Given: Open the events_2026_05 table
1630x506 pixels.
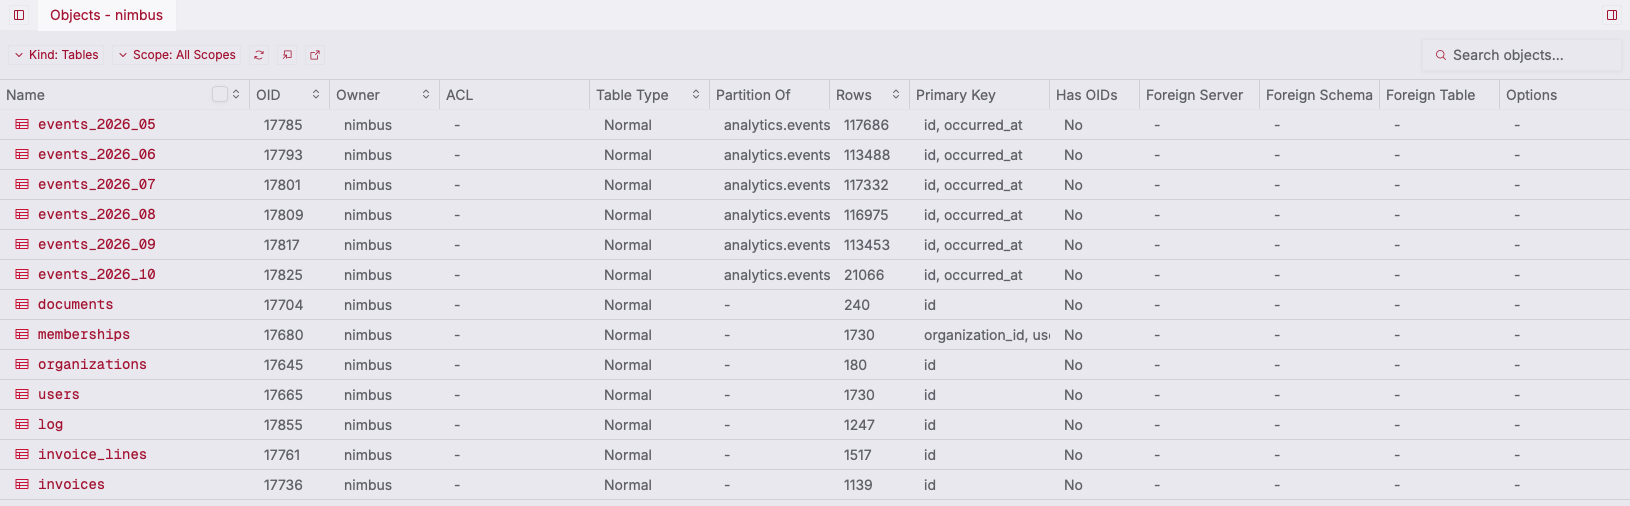Looking at the screenshot, I should [97, 125].
